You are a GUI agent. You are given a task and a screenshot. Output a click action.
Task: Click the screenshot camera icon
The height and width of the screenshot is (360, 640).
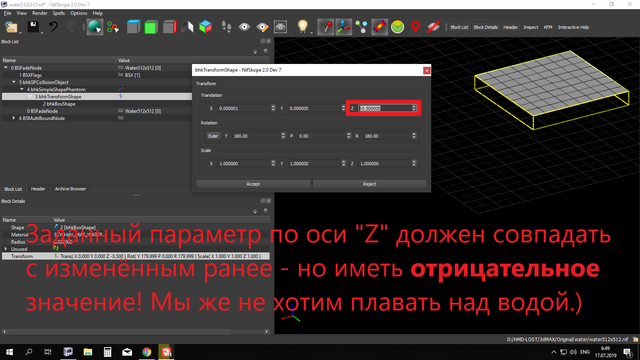pyautogui.click(x=280, y=27)
